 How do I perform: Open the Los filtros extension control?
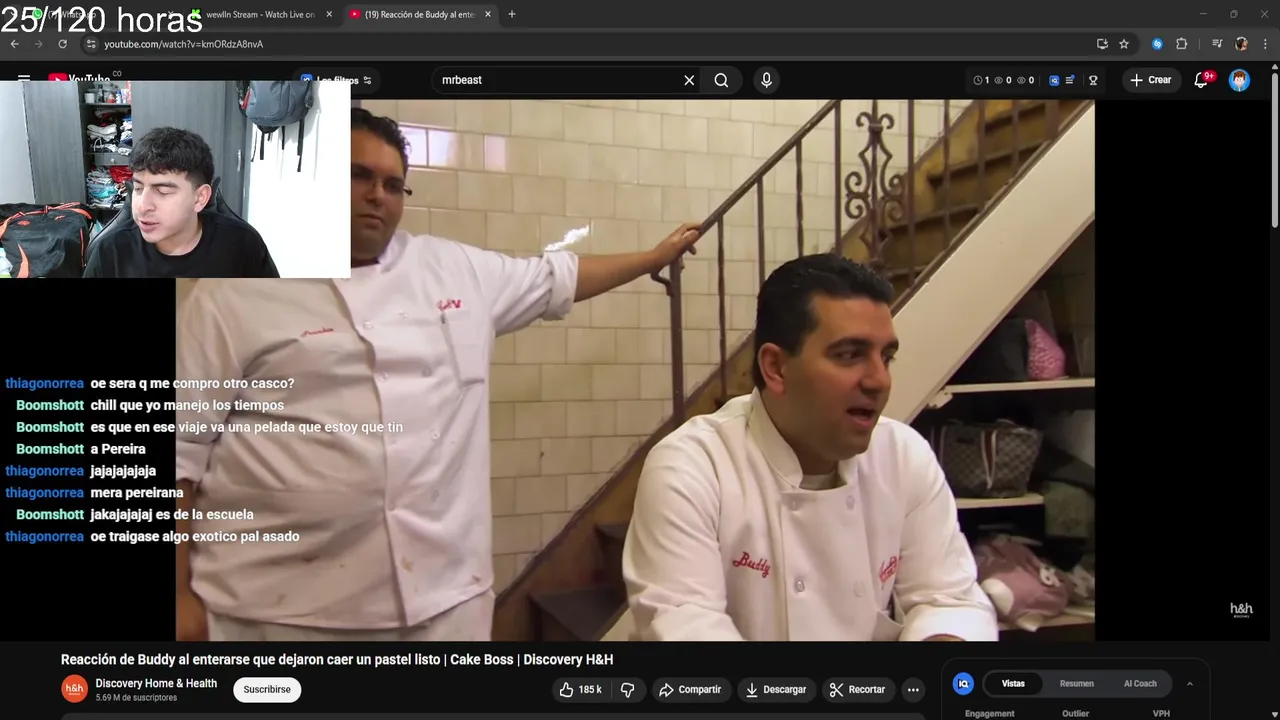337,80
